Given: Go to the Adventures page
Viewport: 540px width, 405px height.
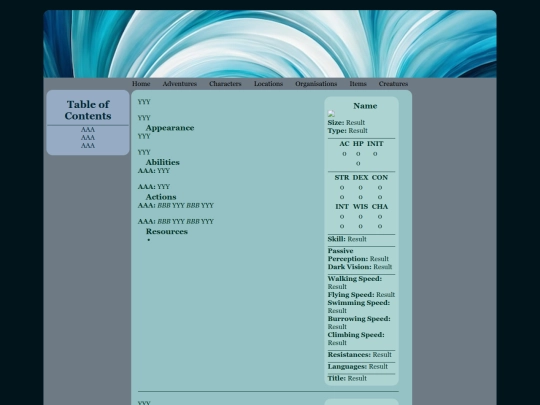Looking at the screenshot, I should point(179,84).
